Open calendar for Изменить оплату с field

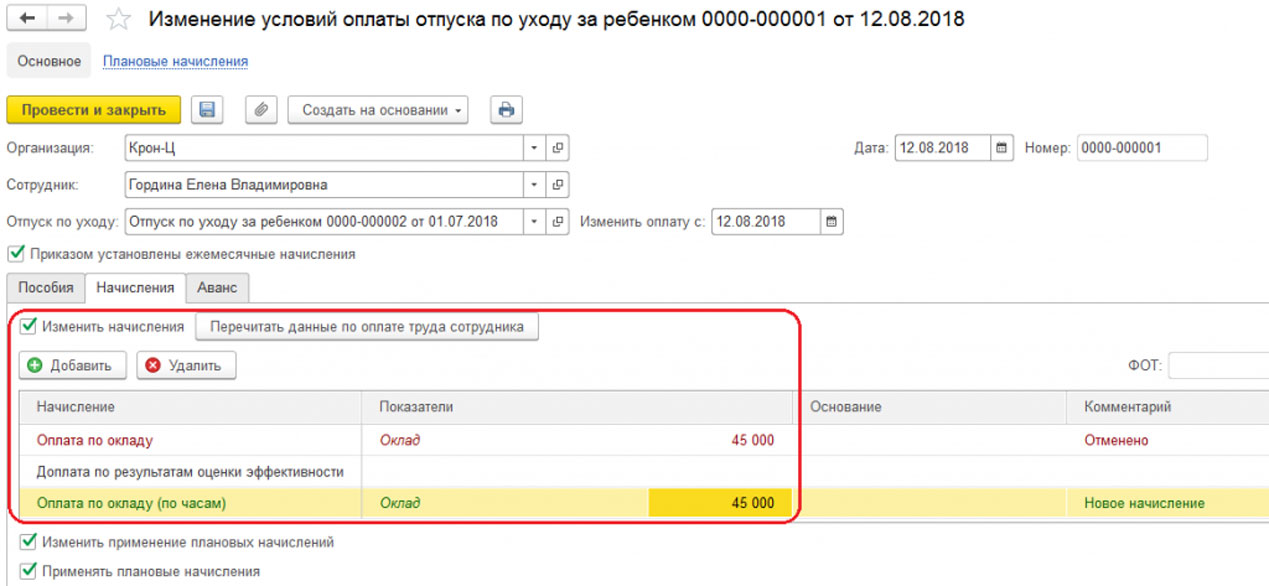[831, 221]
